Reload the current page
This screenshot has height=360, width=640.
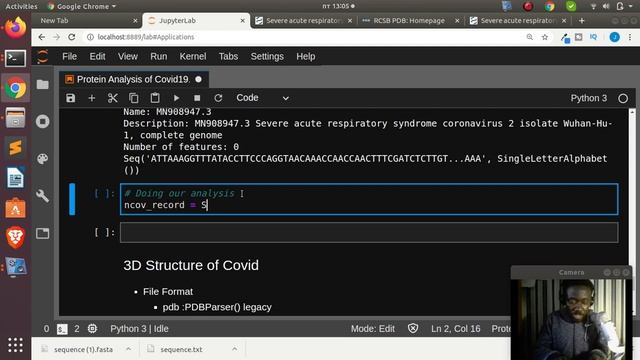(71, 37)
